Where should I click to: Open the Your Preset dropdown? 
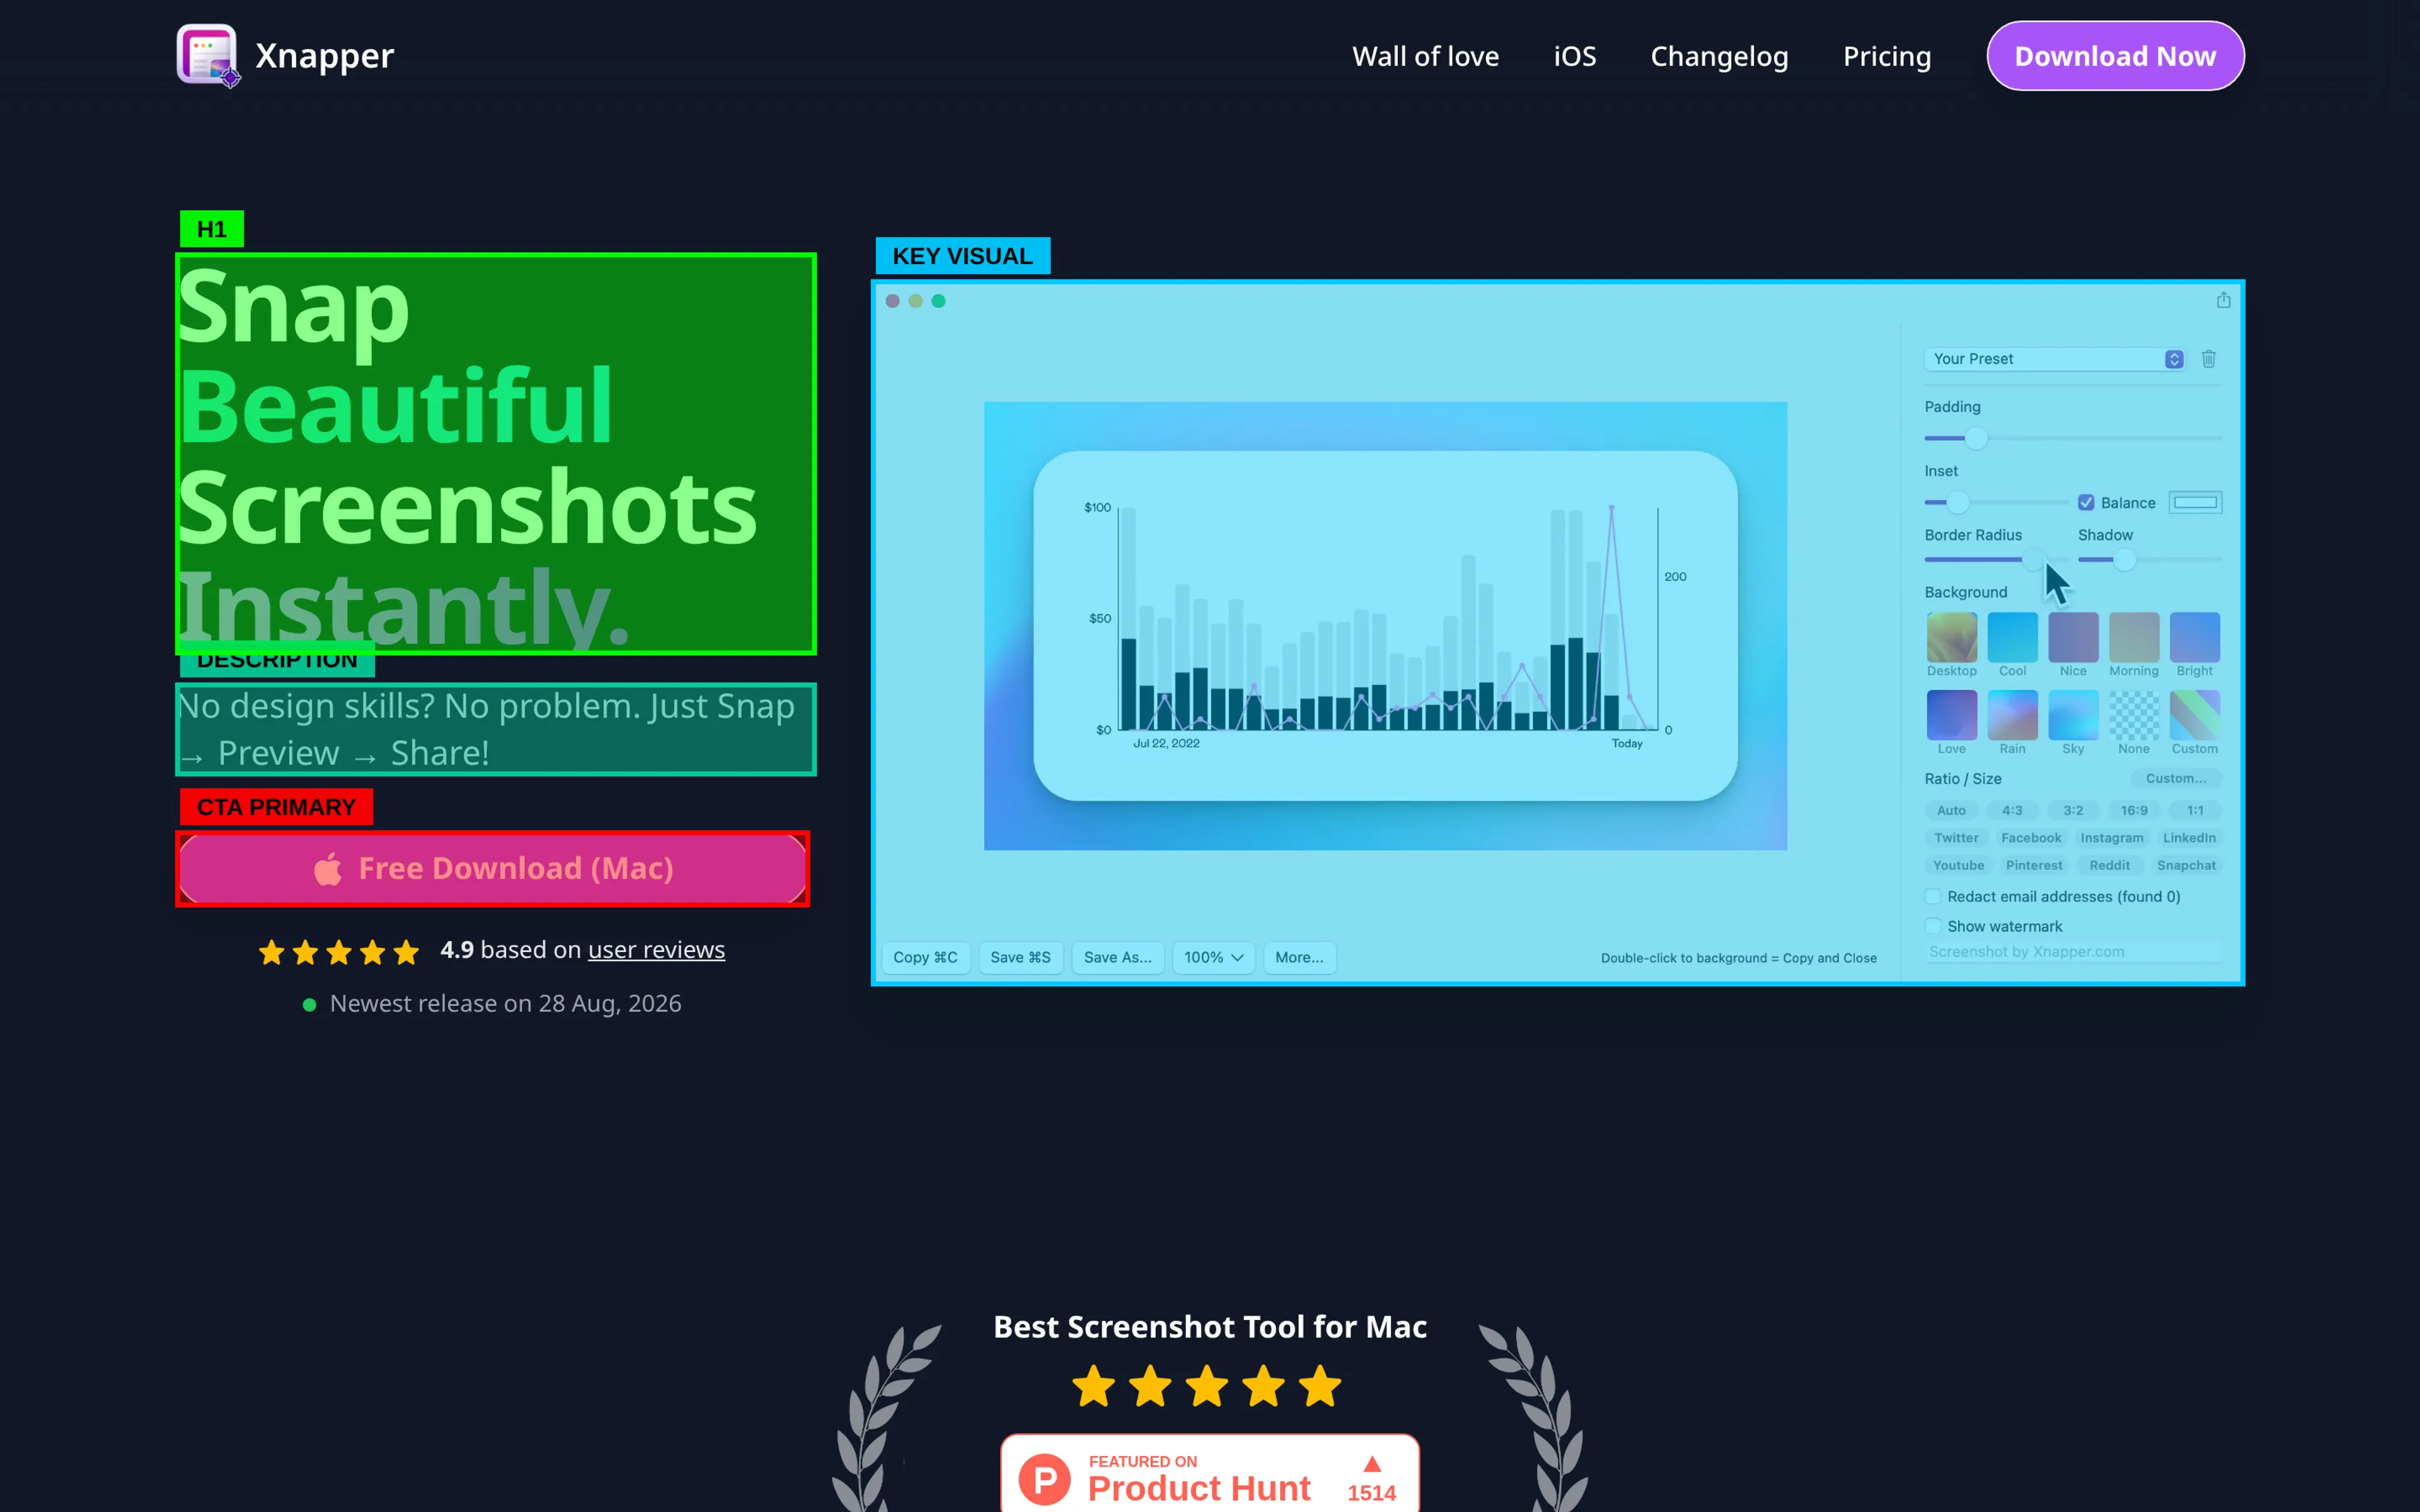(x=2055, y=359)
